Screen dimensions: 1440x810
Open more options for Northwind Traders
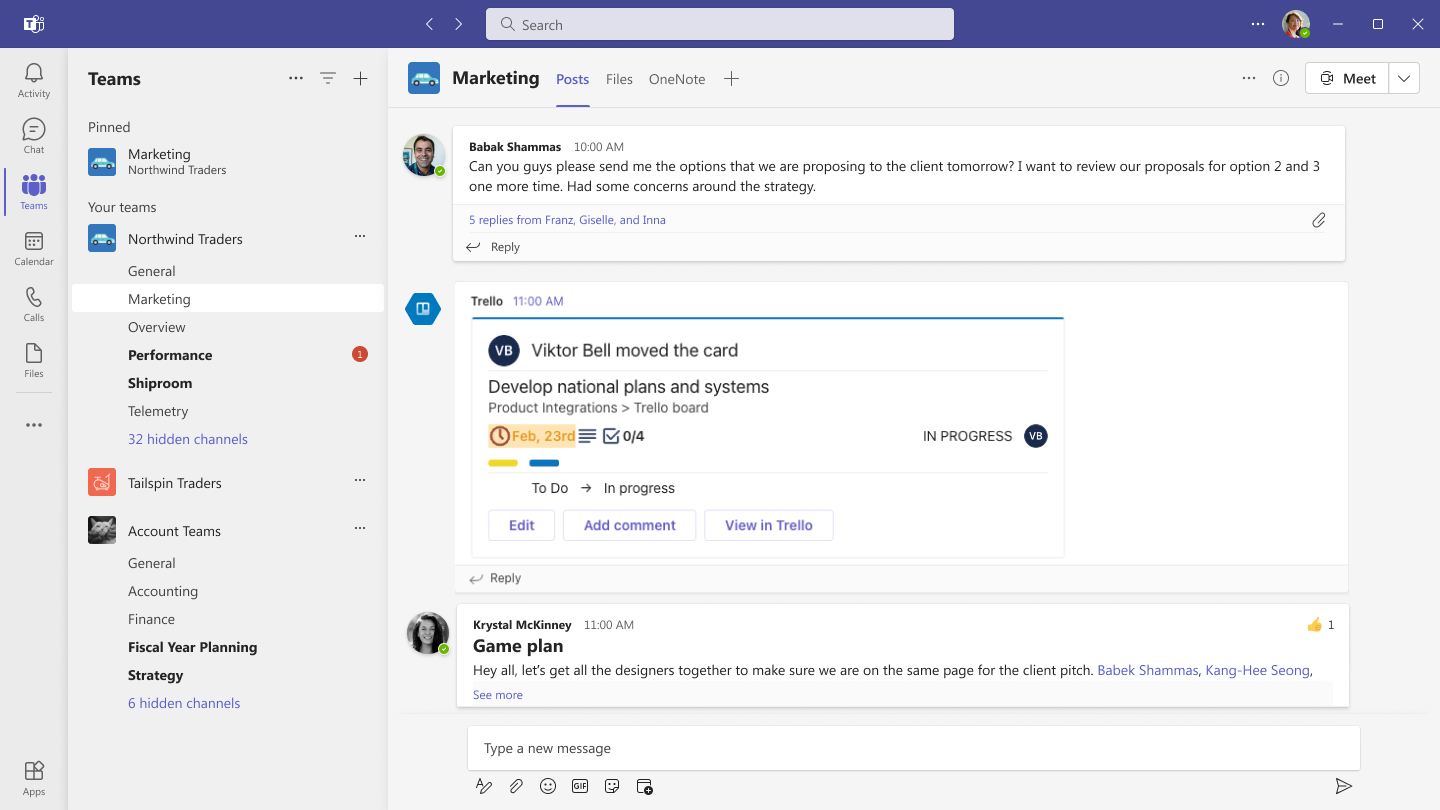pyautogui.click(x=360, y=237)
